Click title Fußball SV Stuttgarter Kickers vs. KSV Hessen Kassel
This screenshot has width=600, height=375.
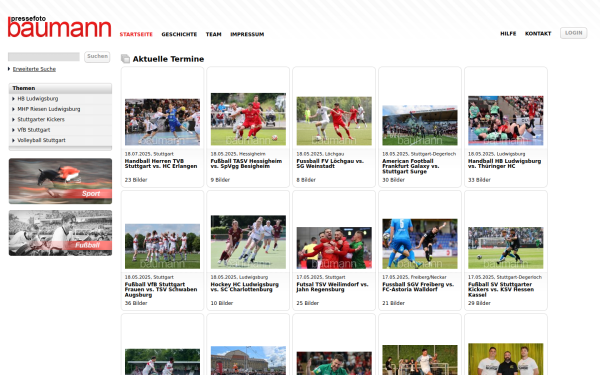click(x=501, y=290)
